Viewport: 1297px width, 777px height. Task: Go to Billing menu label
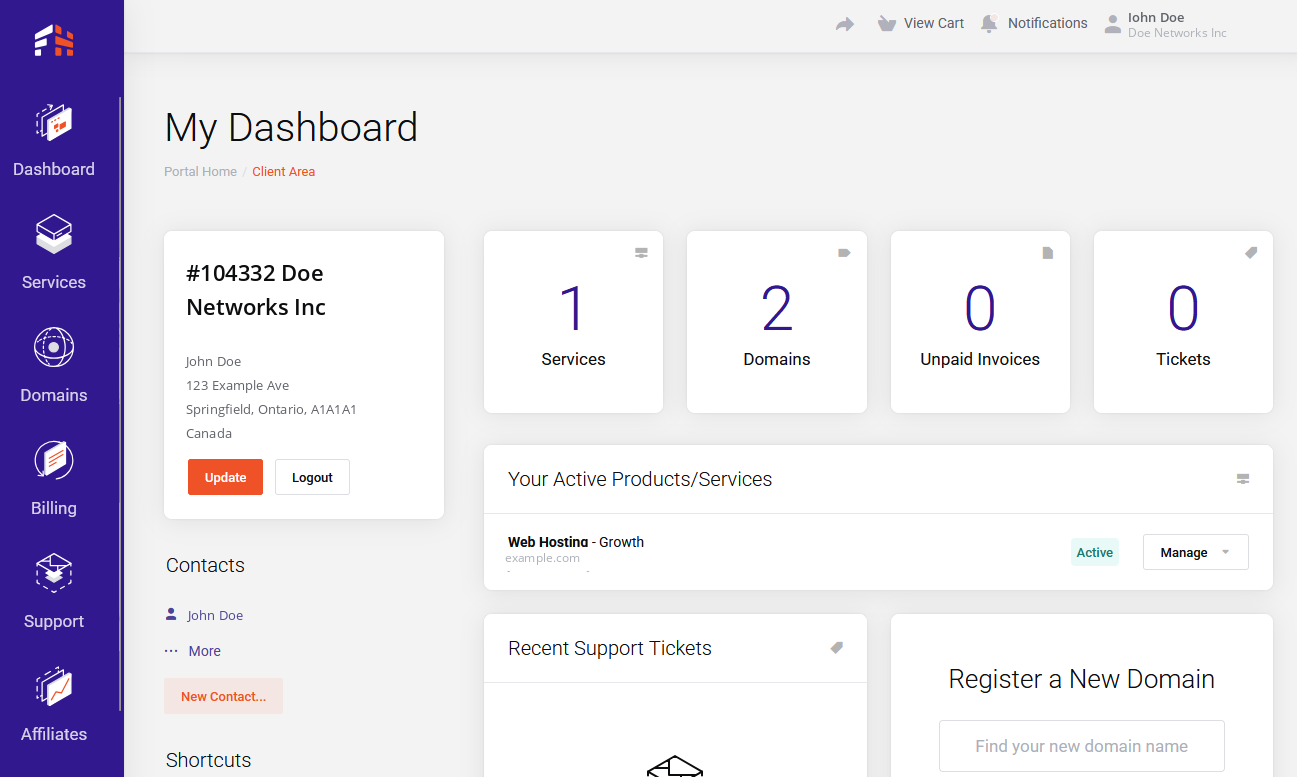(x=54, y=508)
